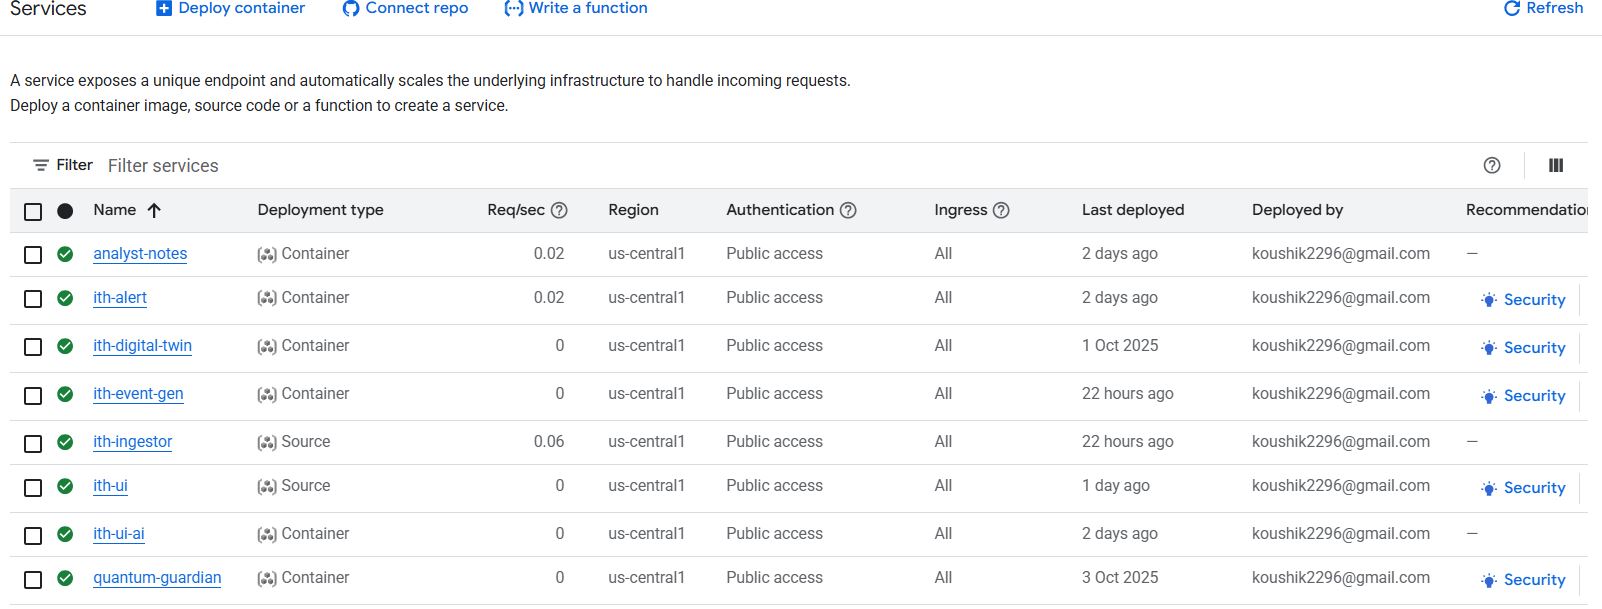Open the ith-digital-twin service link
The image size is (1602, 609).
pos(142,346)
